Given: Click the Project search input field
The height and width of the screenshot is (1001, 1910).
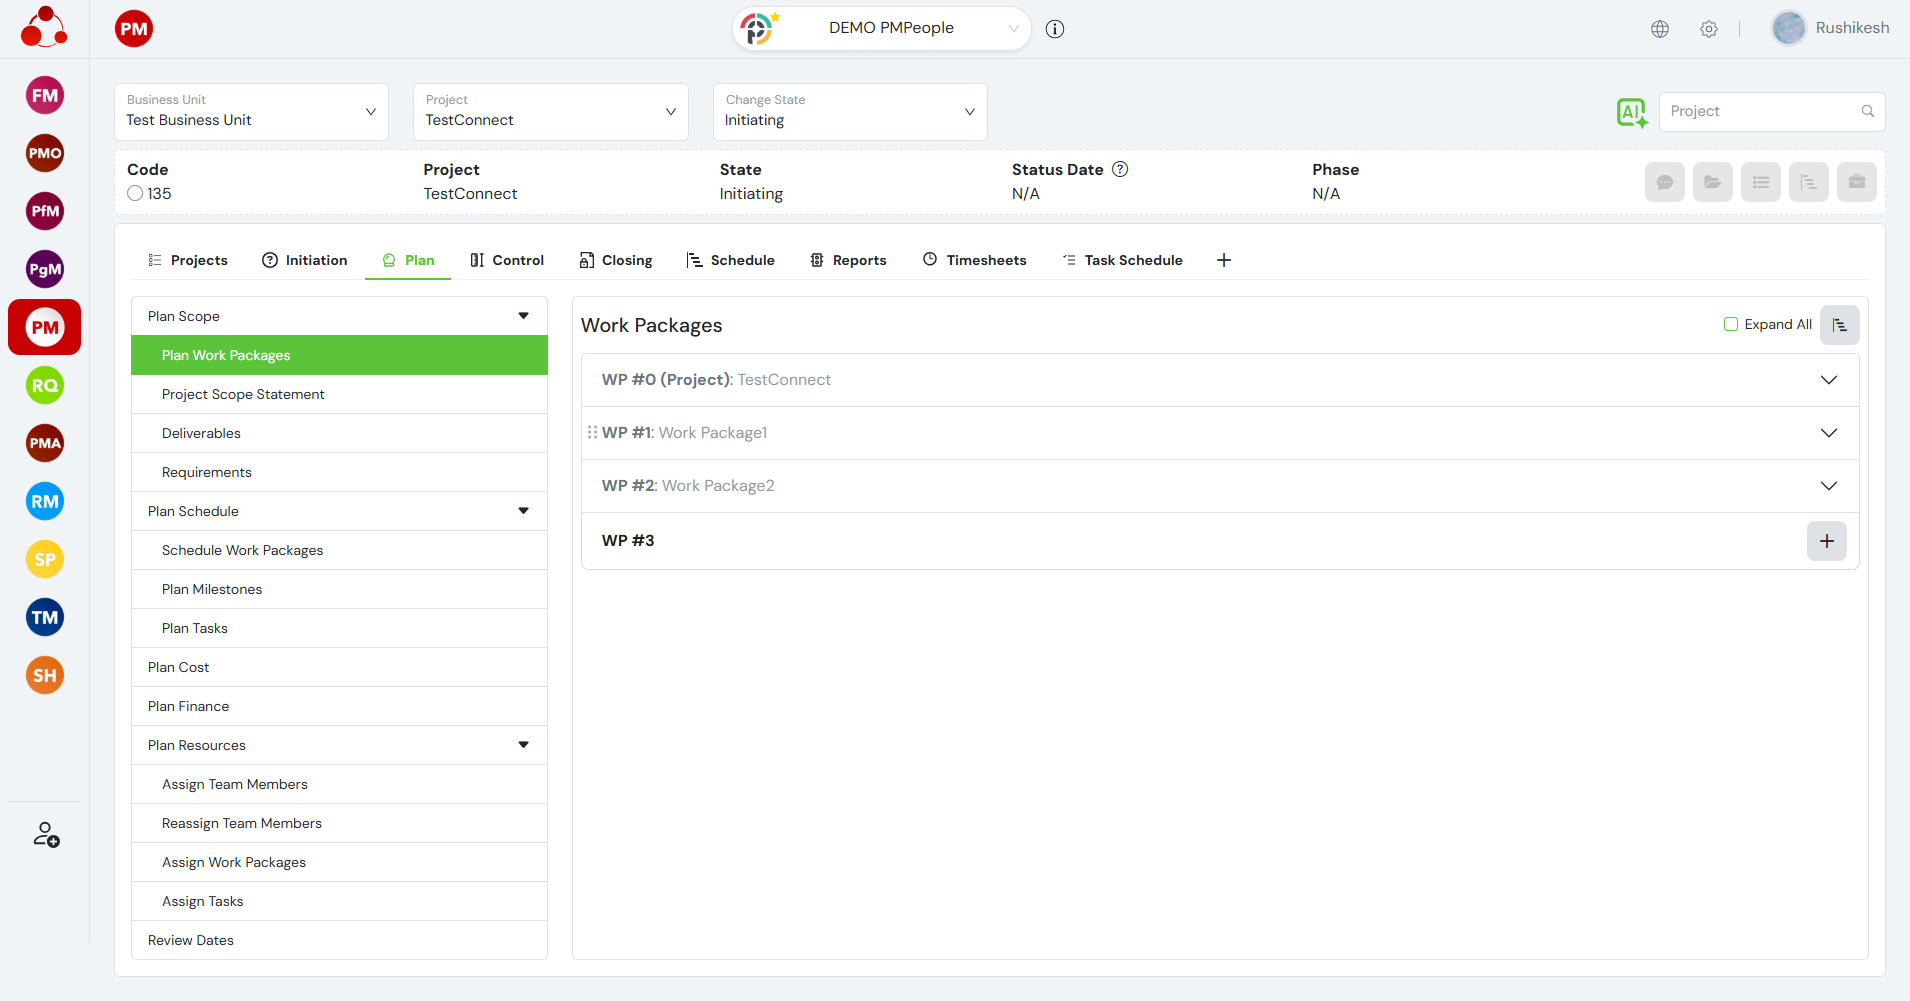Looking at the screenshot, I should 1760,112.
